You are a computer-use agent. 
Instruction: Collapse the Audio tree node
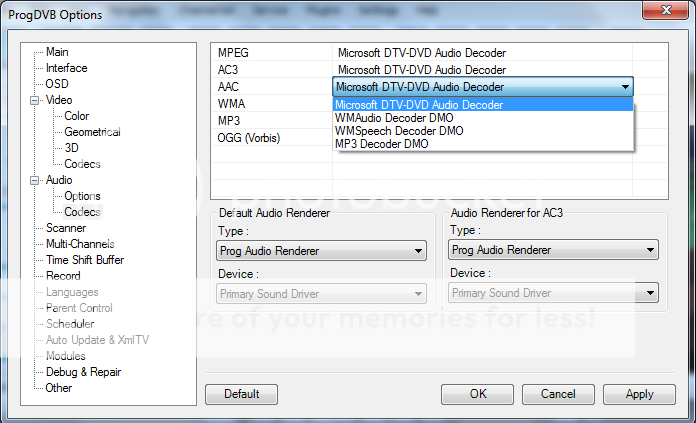tap(36, 180)
